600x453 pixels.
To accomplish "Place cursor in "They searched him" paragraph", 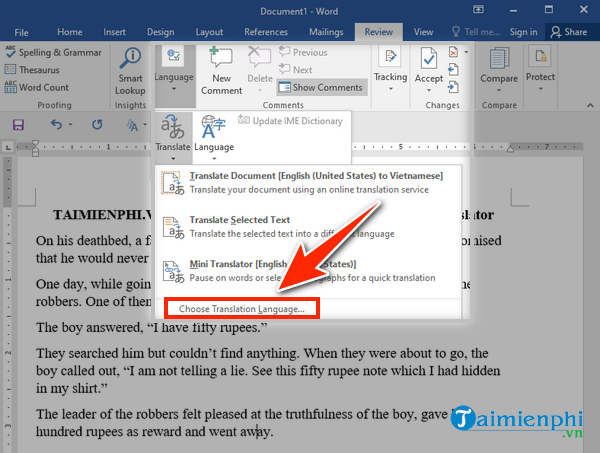I will [268, 371].
